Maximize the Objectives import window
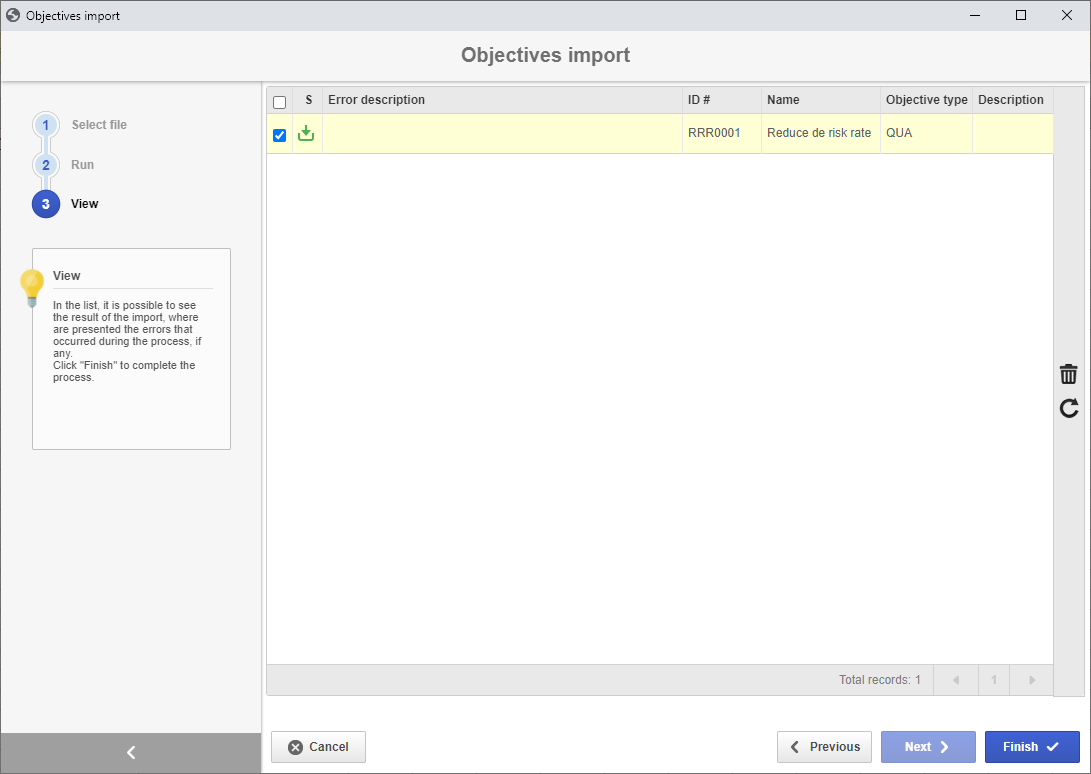Viewport: 1091px width, 774px height. point(1021,15)
